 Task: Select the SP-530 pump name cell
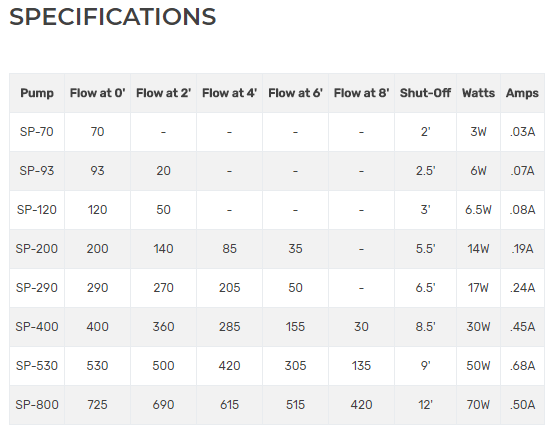37,366
